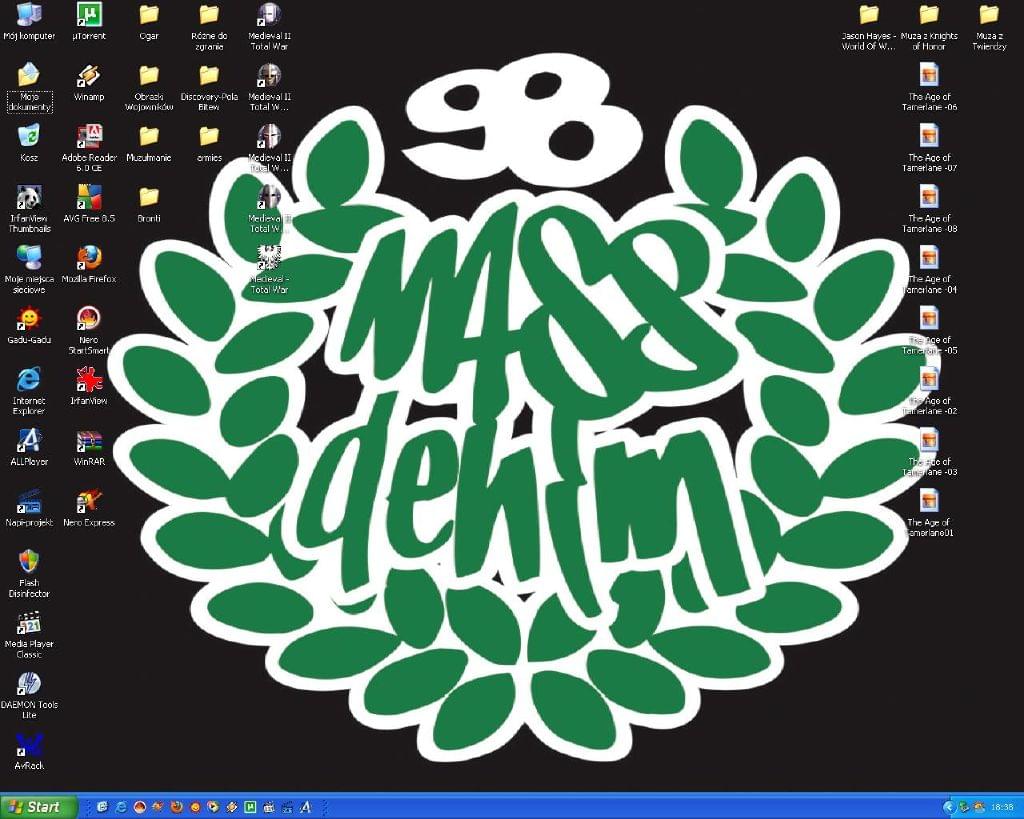Click the Start button
Screen dimensions: 1024x819
[39, 806]
